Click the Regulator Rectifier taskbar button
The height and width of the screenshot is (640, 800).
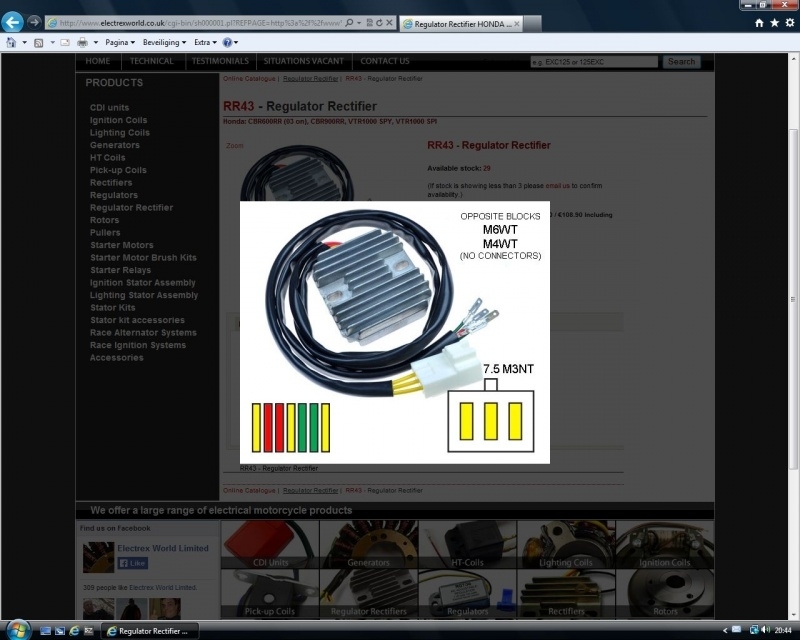pyautogui.click(x=147, y=631)
